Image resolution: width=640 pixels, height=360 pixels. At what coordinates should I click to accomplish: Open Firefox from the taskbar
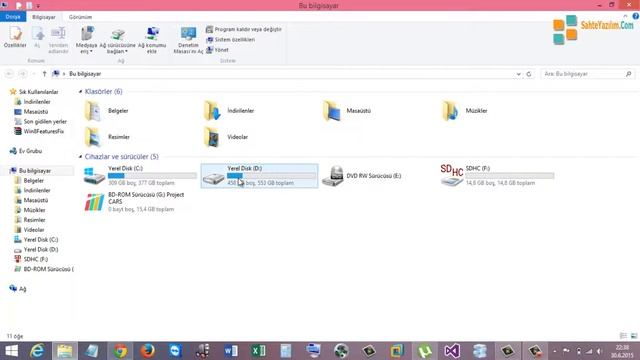click(148, 351)
